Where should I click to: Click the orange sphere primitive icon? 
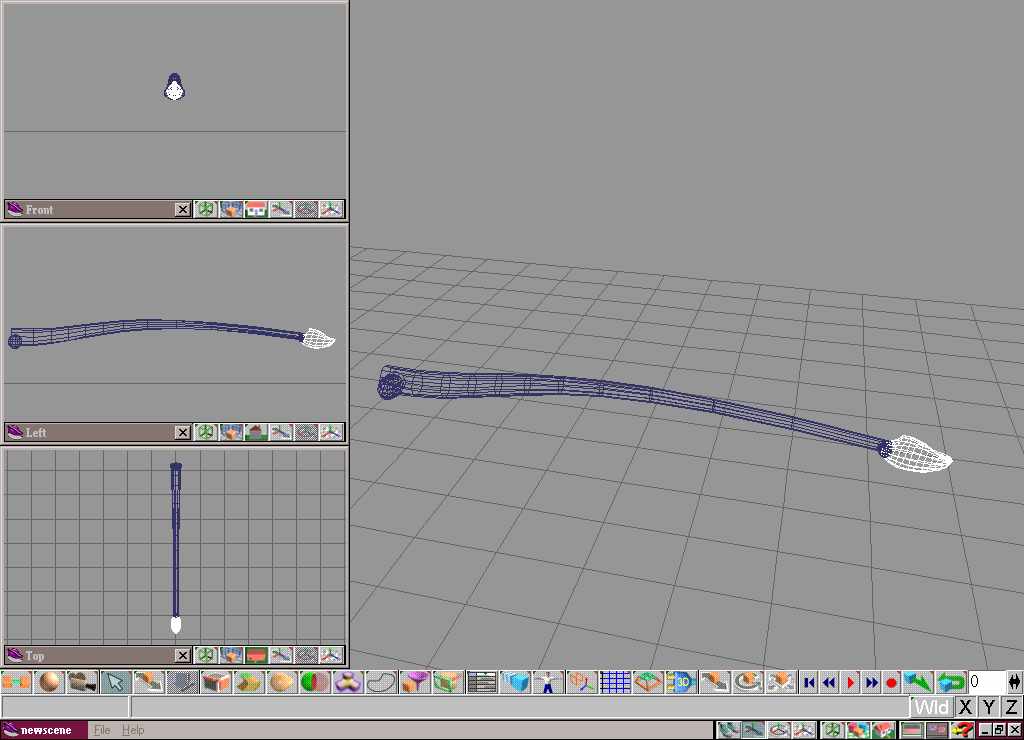[x=49, y=683]
